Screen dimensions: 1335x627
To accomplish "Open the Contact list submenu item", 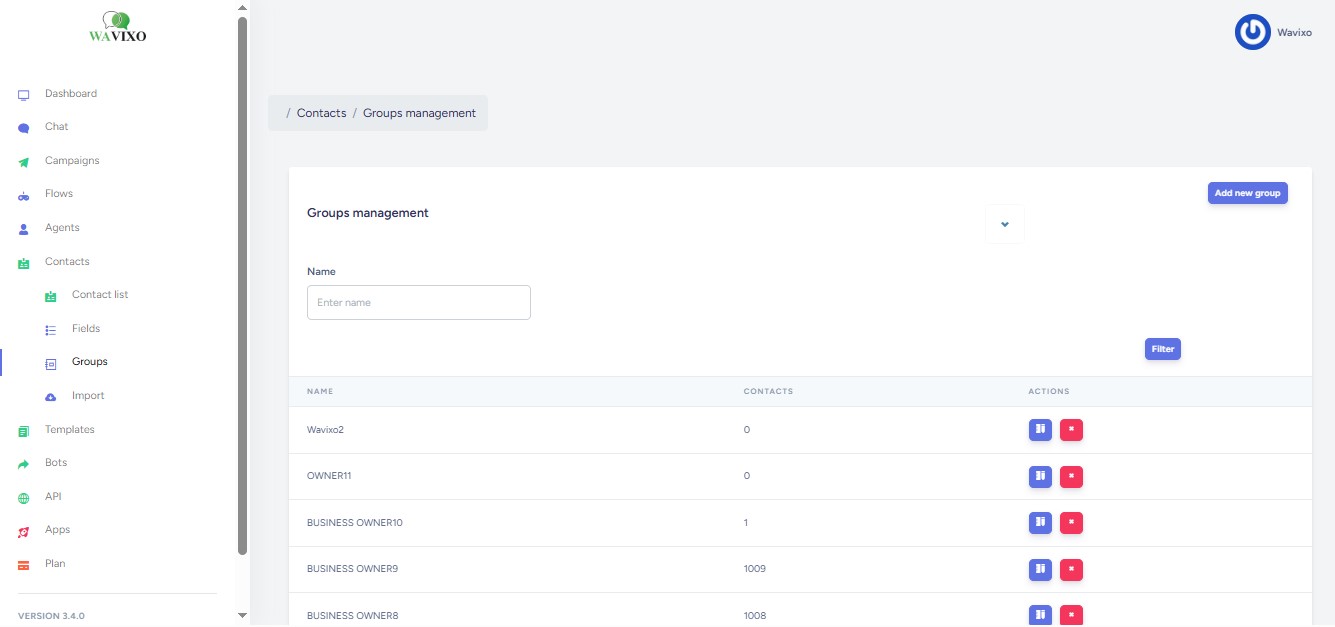I will point(100,295).
